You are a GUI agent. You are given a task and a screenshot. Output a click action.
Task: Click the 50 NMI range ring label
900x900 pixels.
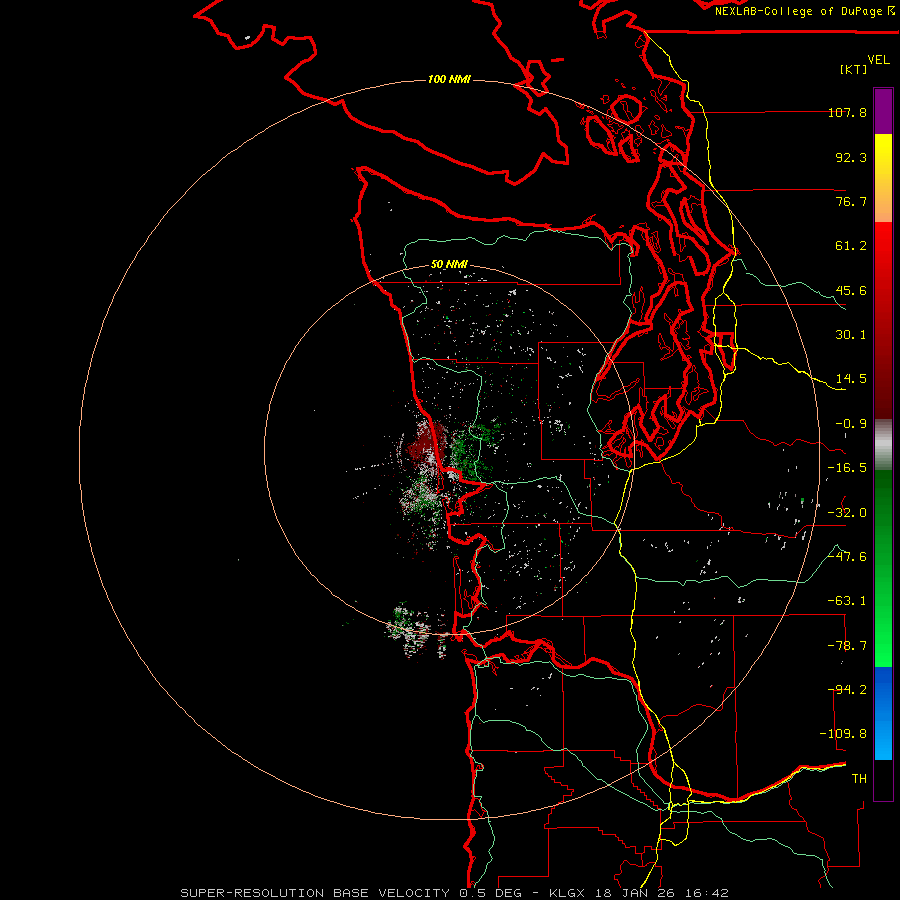449,265
